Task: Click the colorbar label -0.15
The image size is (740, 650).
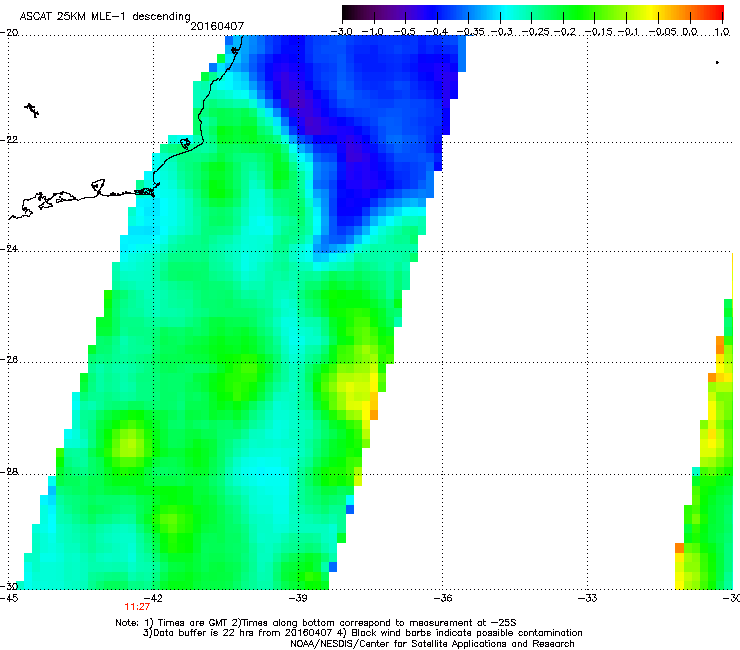Action: (x=599, y=32)
